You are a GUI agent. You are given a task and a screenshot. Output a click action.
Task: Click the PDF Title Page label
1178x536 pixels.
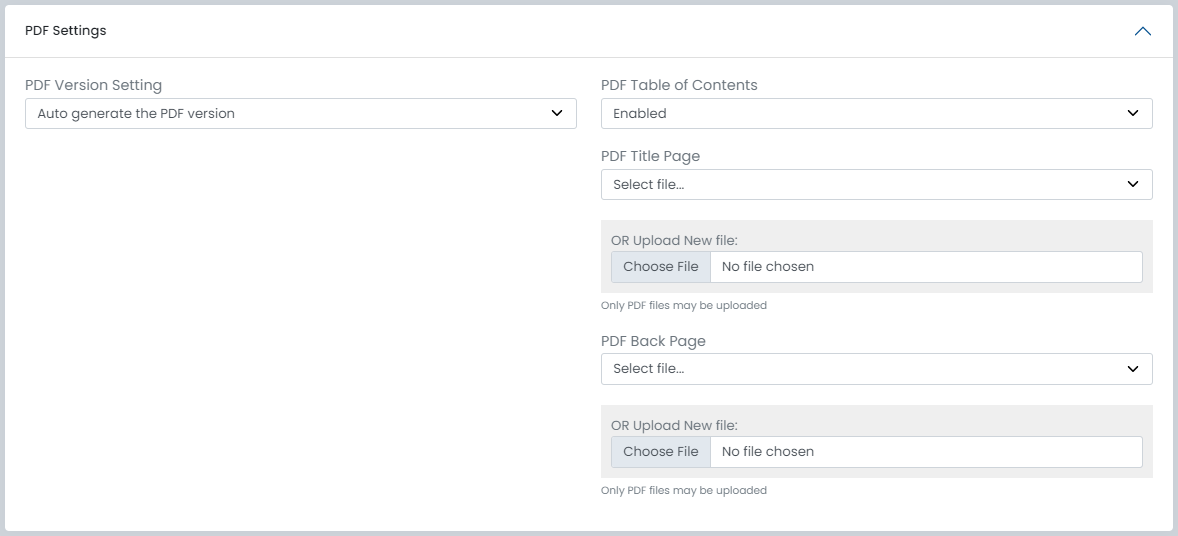tap(650, 157)
